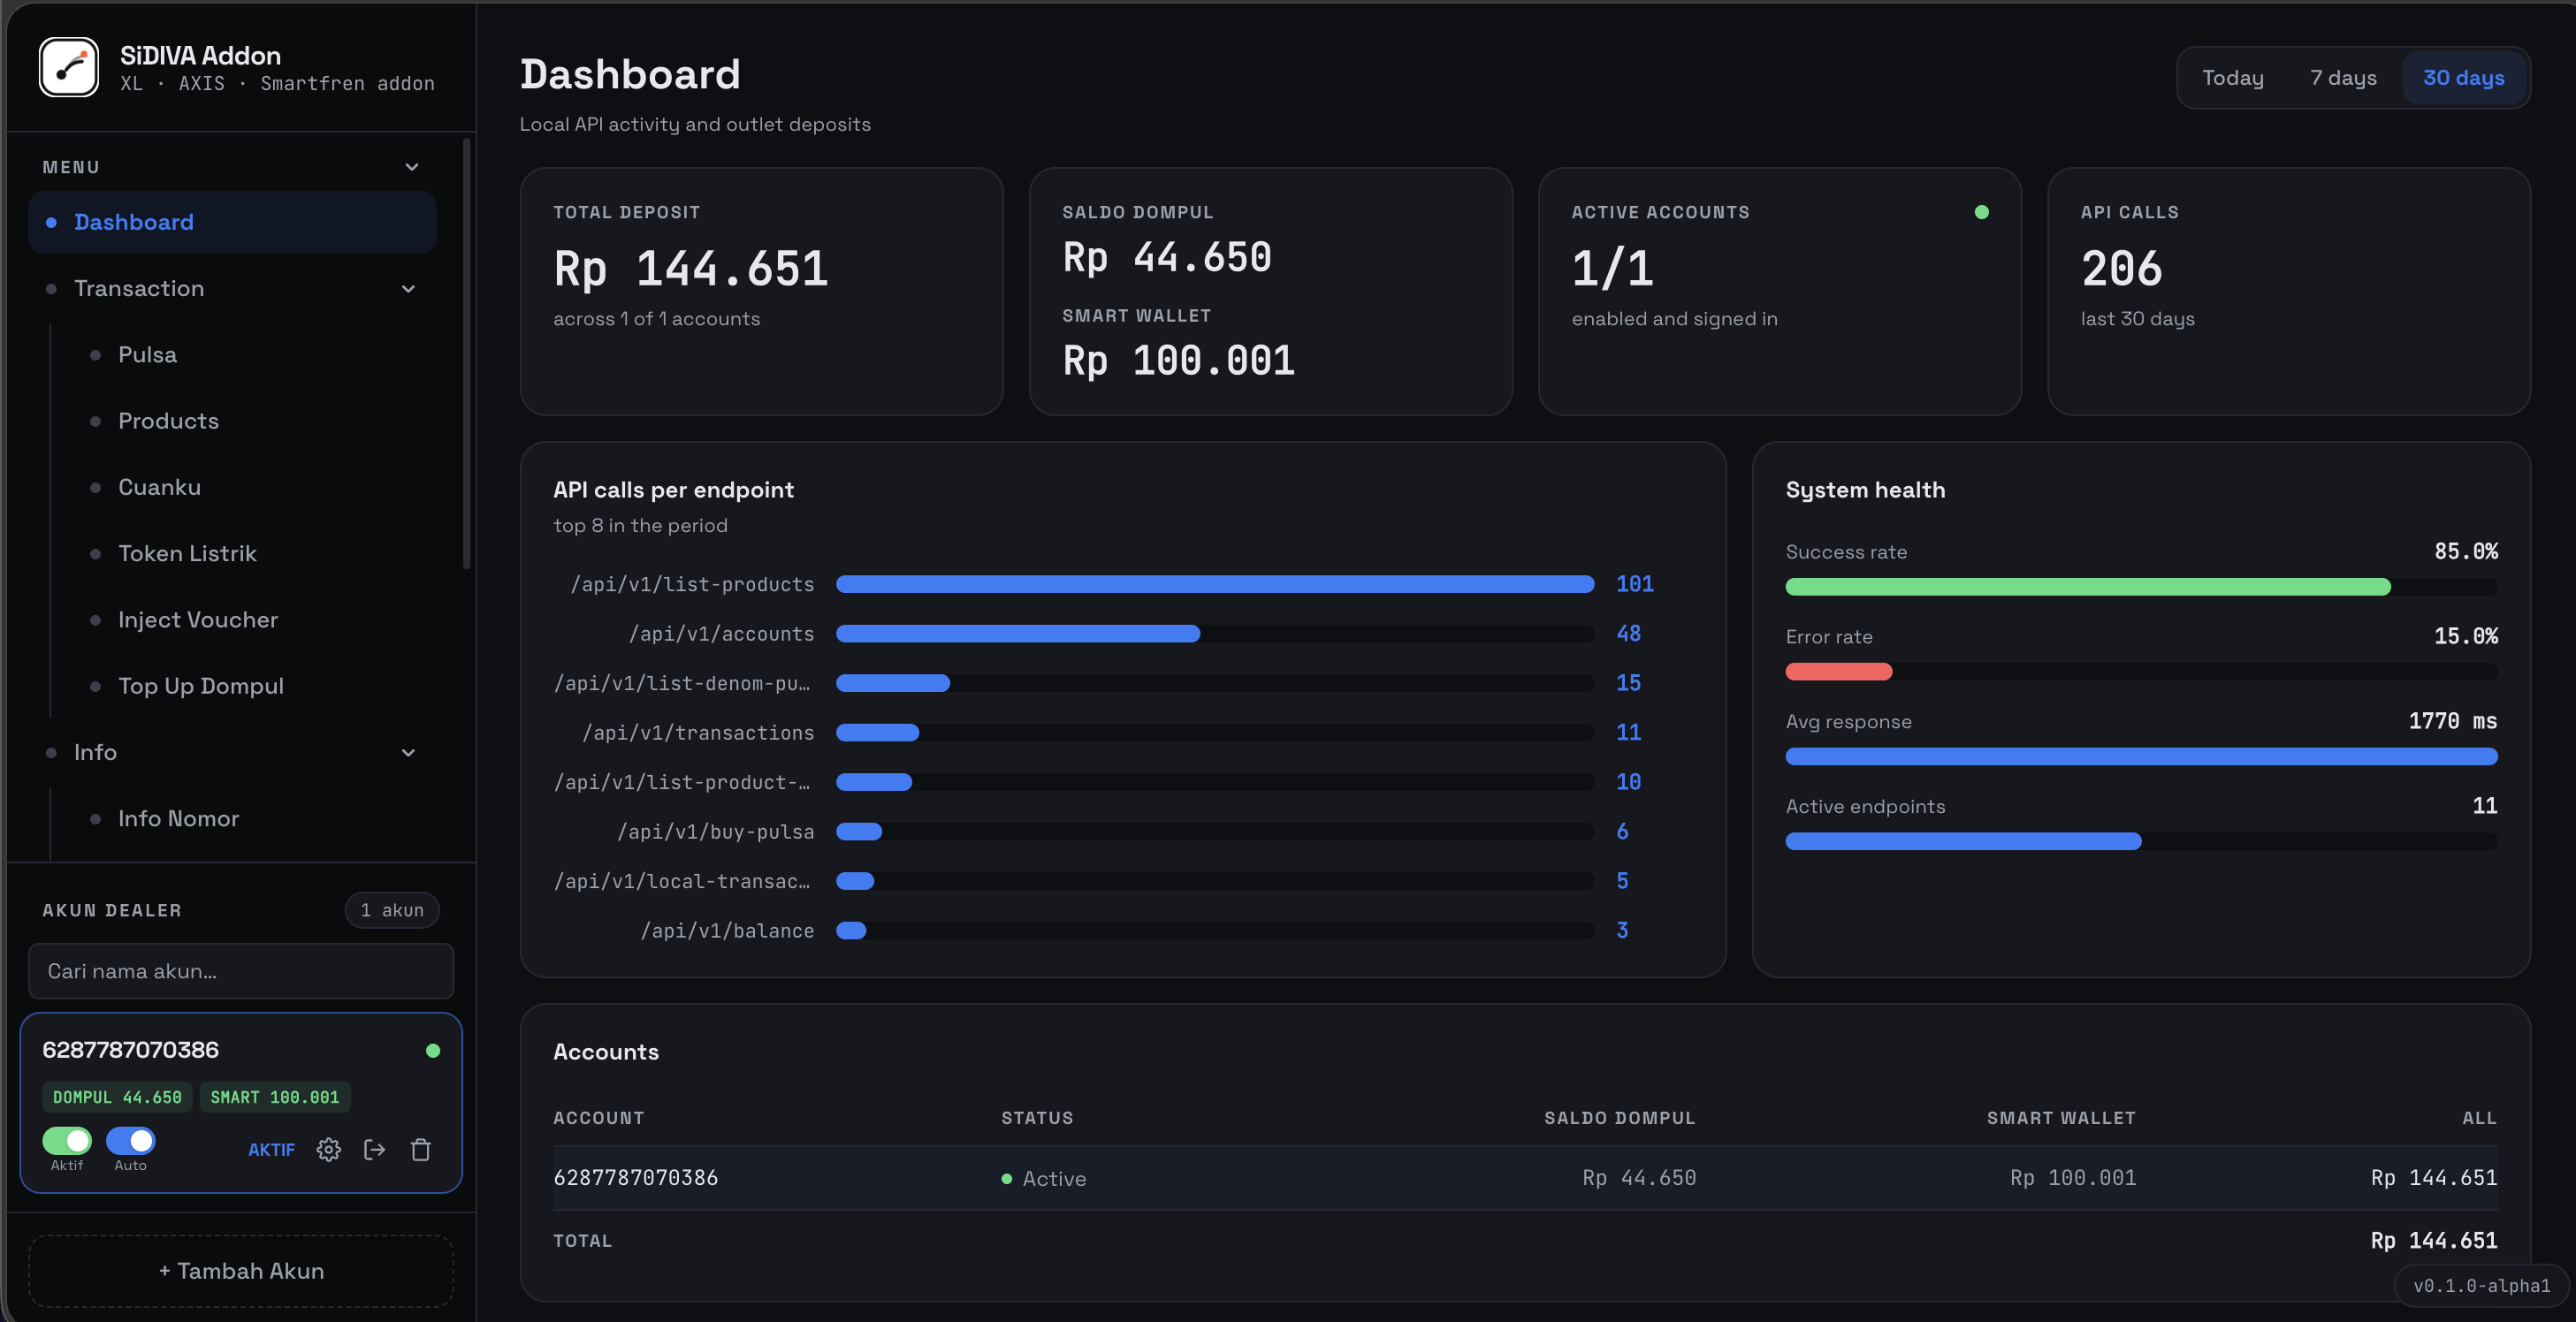Click the Success rate progress bar
The image size is (2576, 1322).
point(2141,587)
